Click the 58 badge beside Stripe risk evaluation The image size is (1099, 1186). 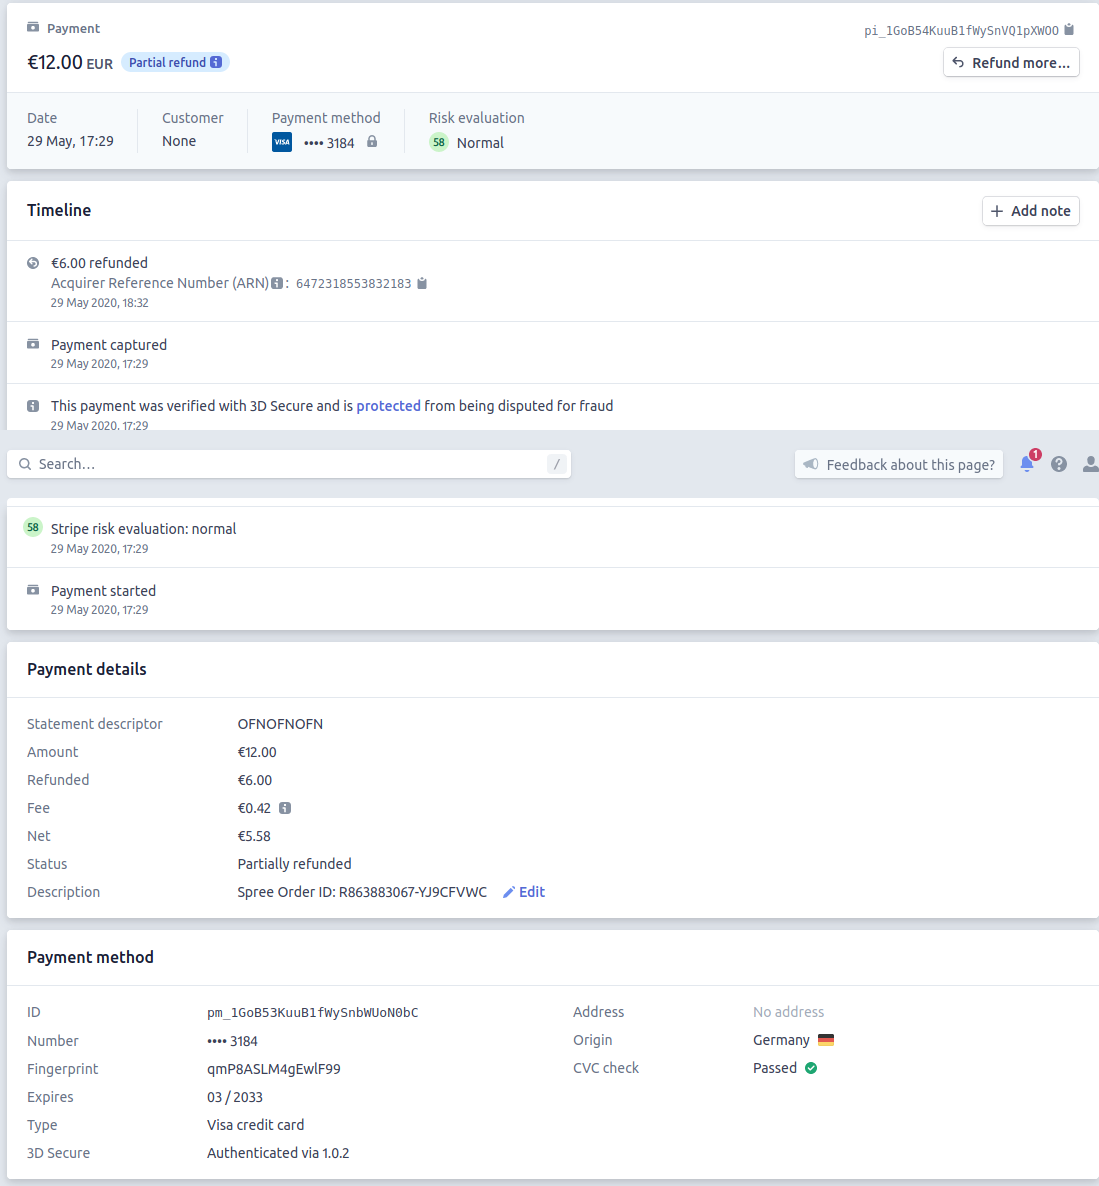click(33, 527)
